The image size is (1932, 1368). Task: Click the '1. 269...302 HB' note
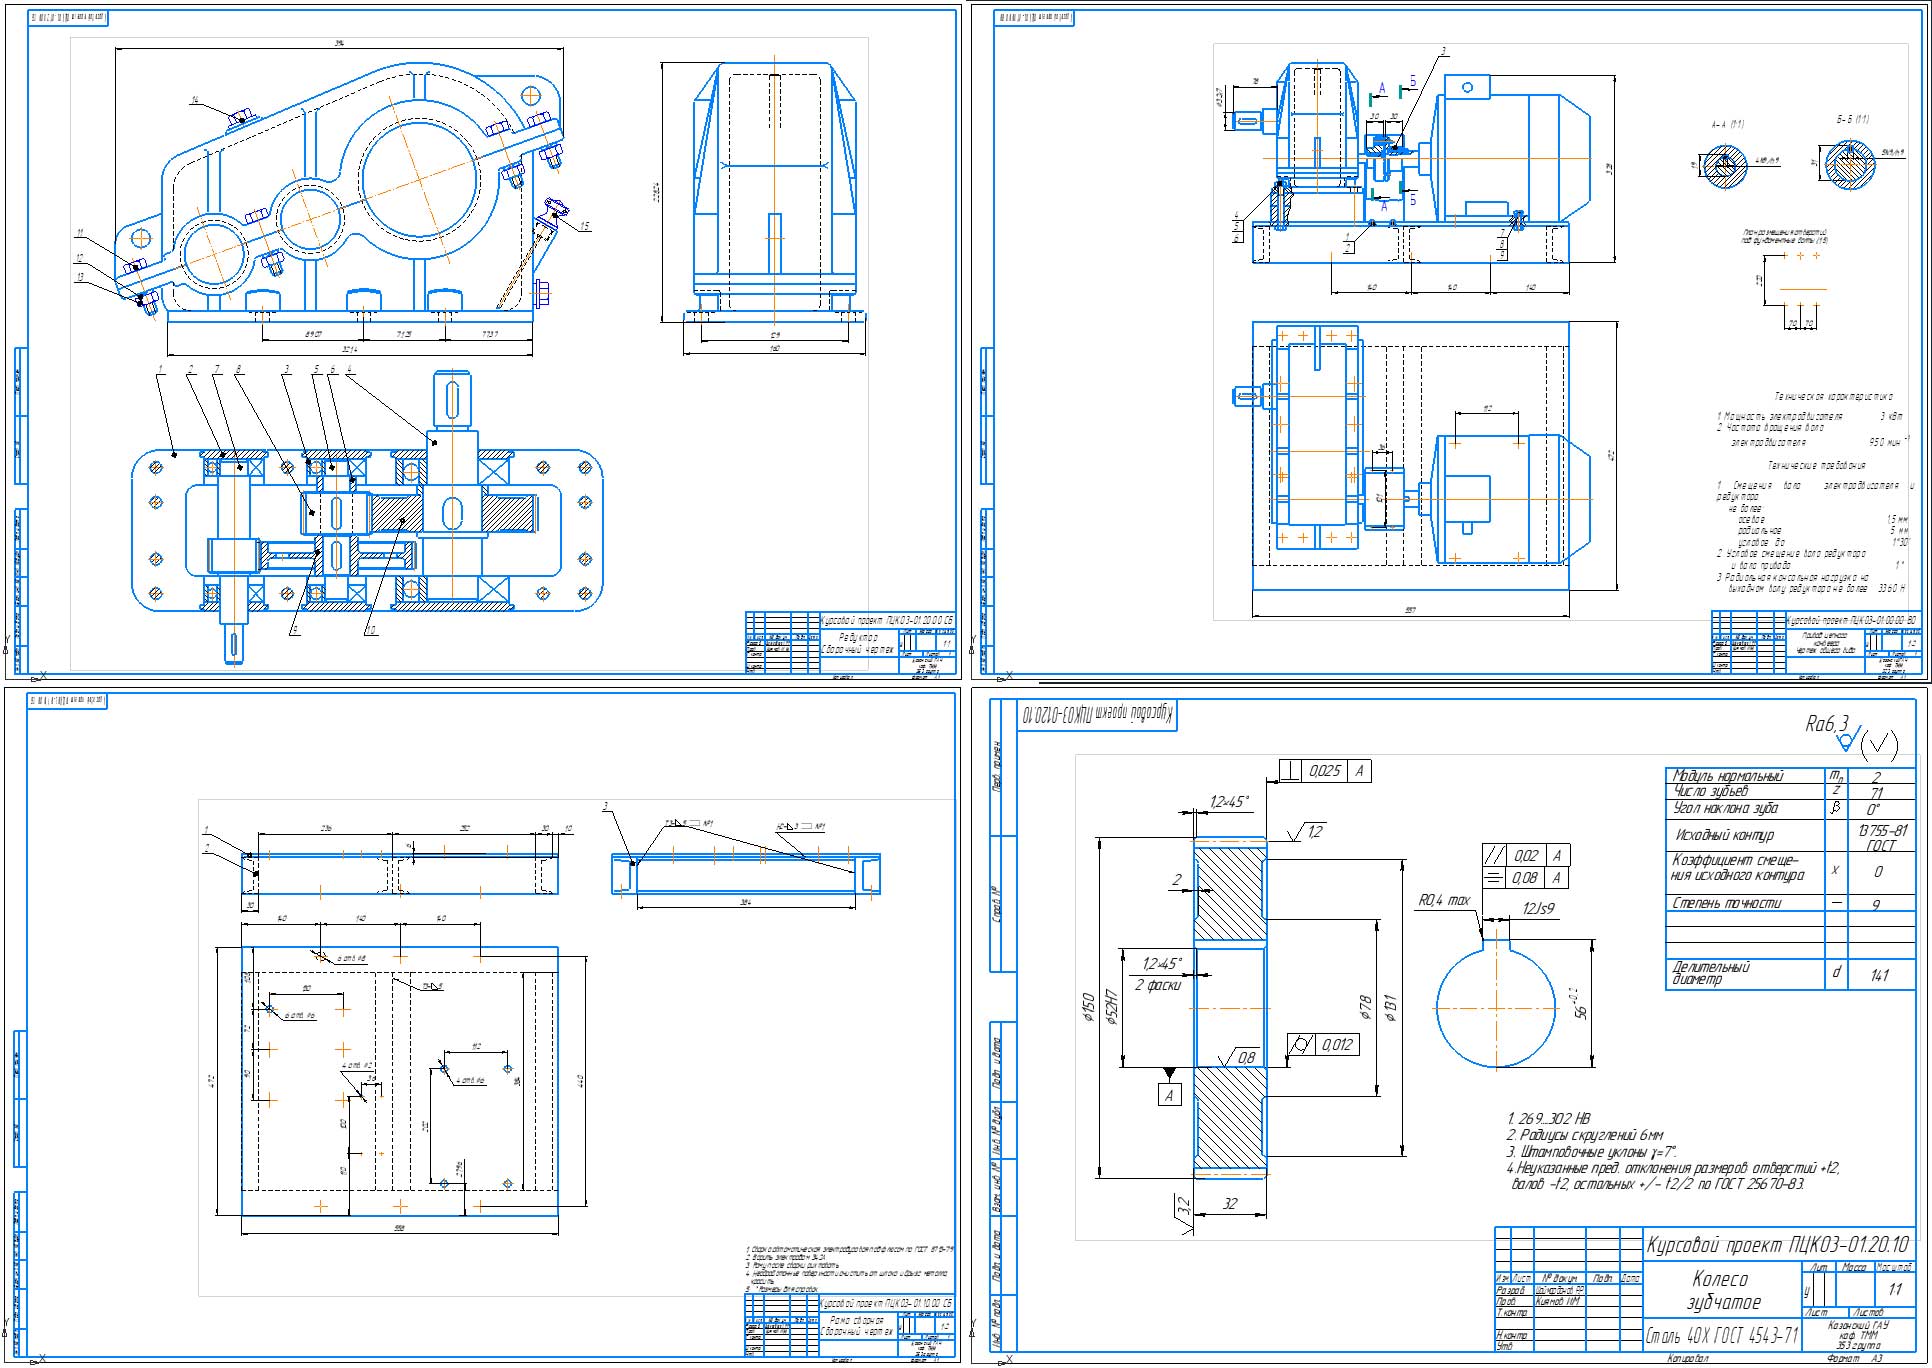pos(1548,1119)
